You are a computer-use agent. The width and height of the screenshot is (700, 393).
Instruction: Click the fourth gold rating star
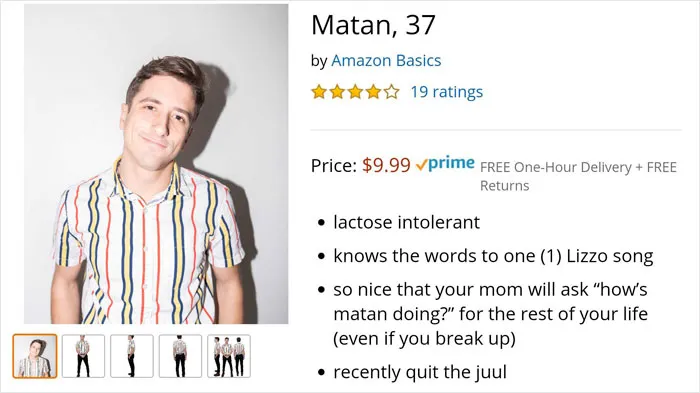[373, 92]
